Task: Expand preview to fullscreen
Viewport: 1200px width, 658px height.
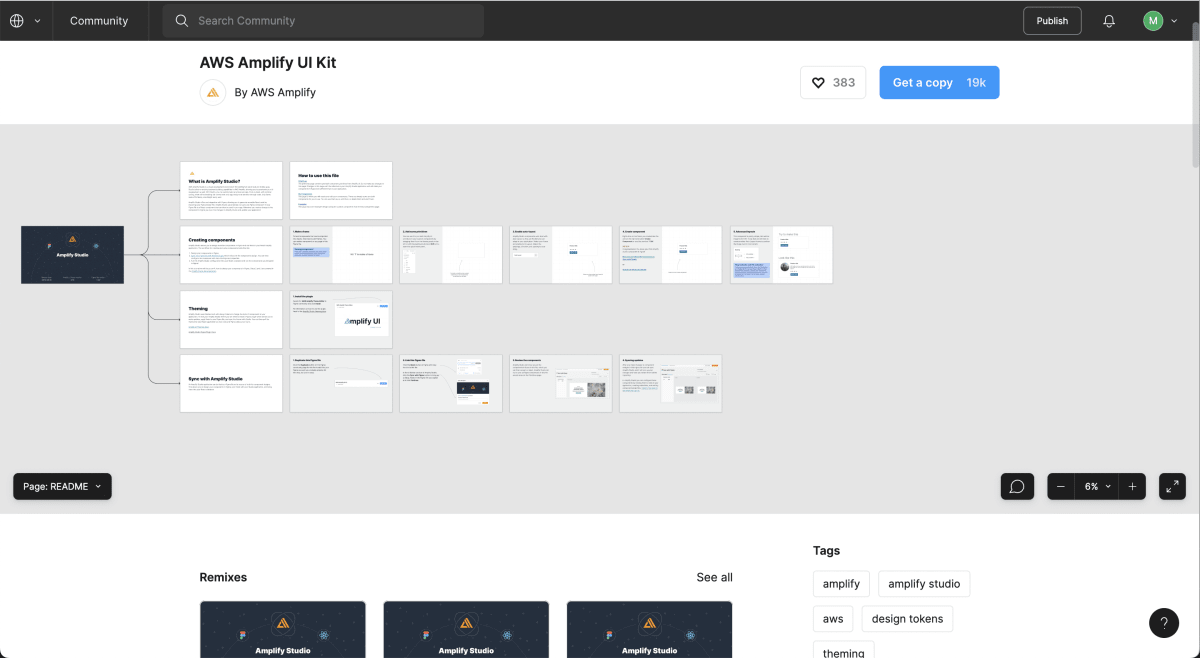Action: point(1172,487)
